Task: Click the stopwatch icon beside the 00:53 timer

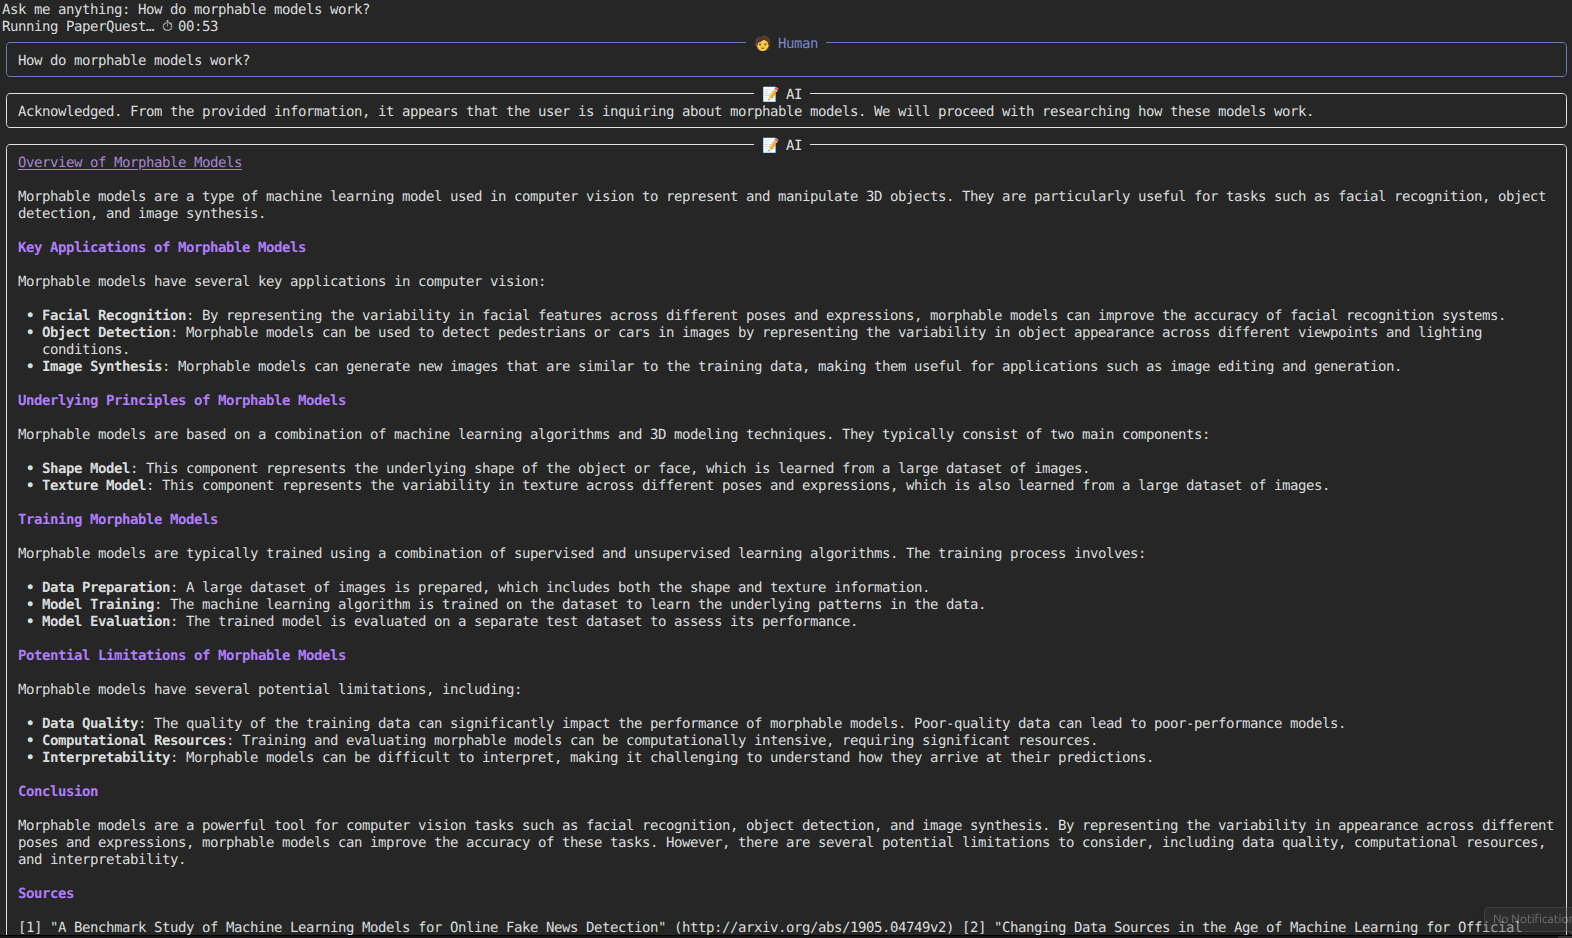Action: click(x=167, y=27)
